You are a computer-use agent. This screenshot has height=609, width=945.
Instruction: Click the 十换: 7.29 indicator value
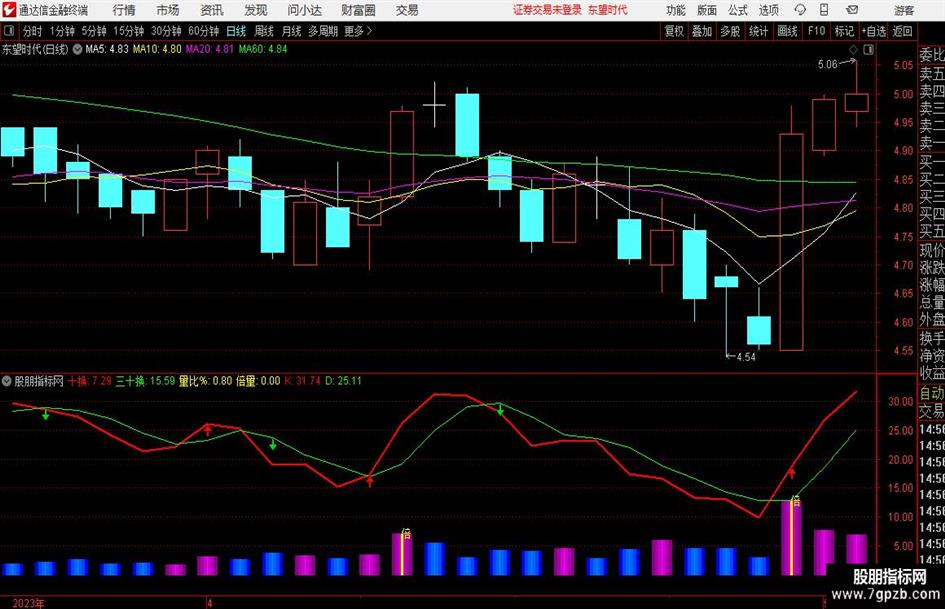point(89,381)
